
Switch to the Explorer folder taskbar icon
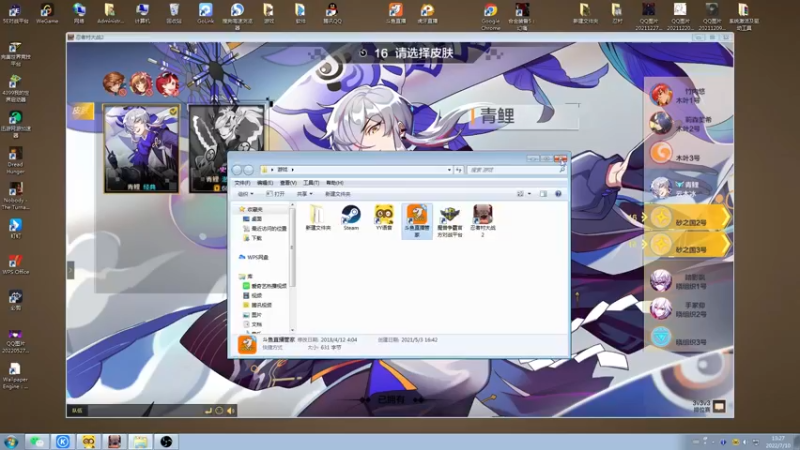(140, 442)
